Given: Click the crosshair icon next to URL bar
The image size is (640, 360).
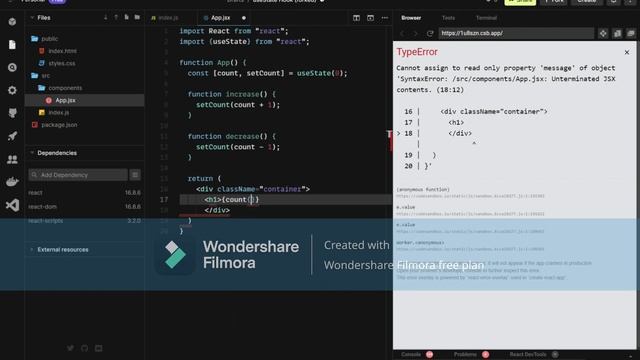Looking at the screenshot, I should point(603,33).
